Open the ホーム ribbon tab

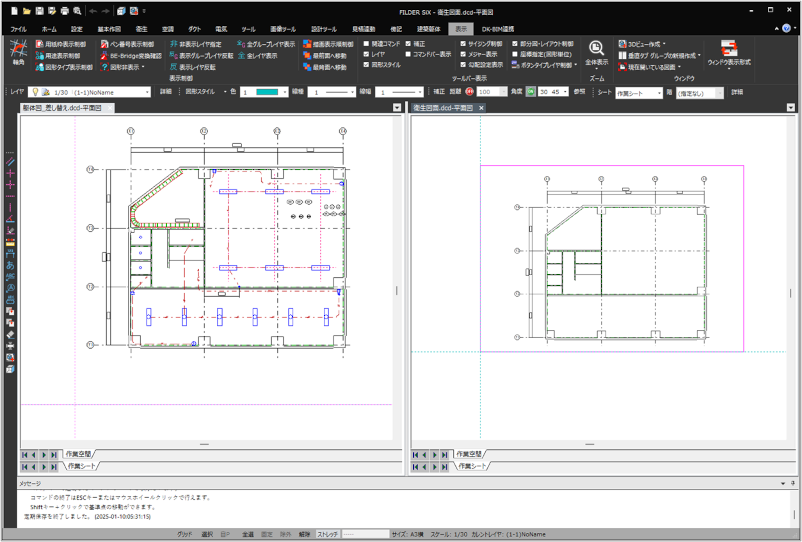click(x=49, y=29)
